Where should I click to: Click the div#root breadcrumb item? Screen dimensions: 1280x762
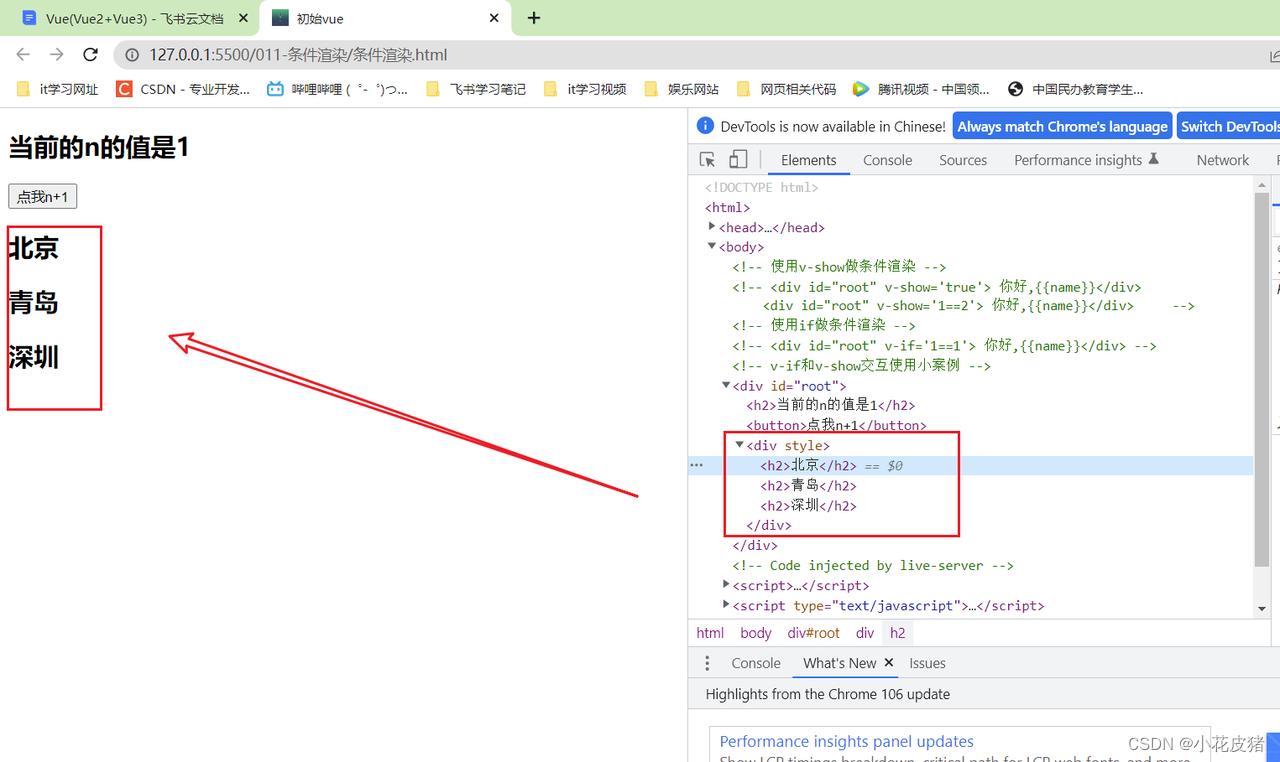coord(813,633)
